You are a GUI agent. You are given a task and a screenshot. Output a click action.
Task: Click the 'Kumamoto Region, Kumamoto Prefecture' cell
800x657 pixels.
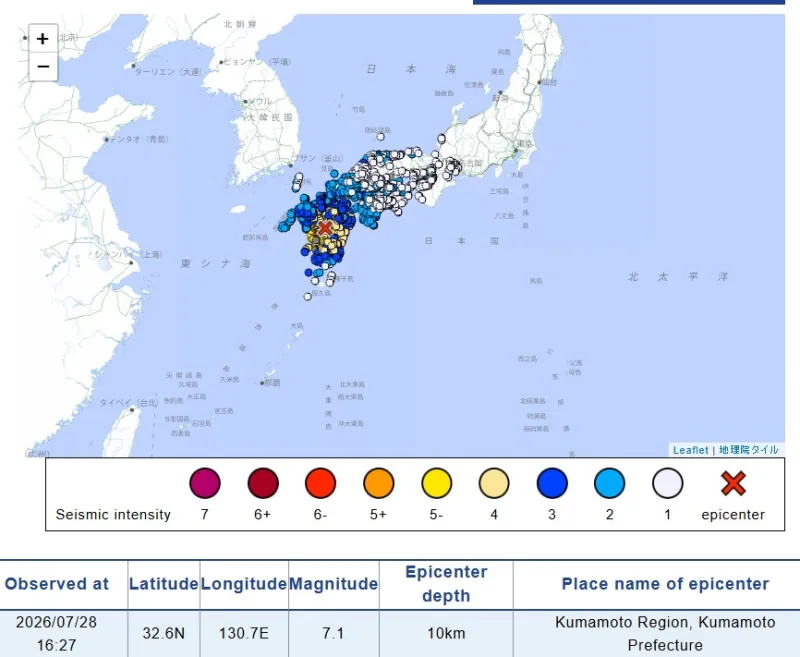coord(665,633)
